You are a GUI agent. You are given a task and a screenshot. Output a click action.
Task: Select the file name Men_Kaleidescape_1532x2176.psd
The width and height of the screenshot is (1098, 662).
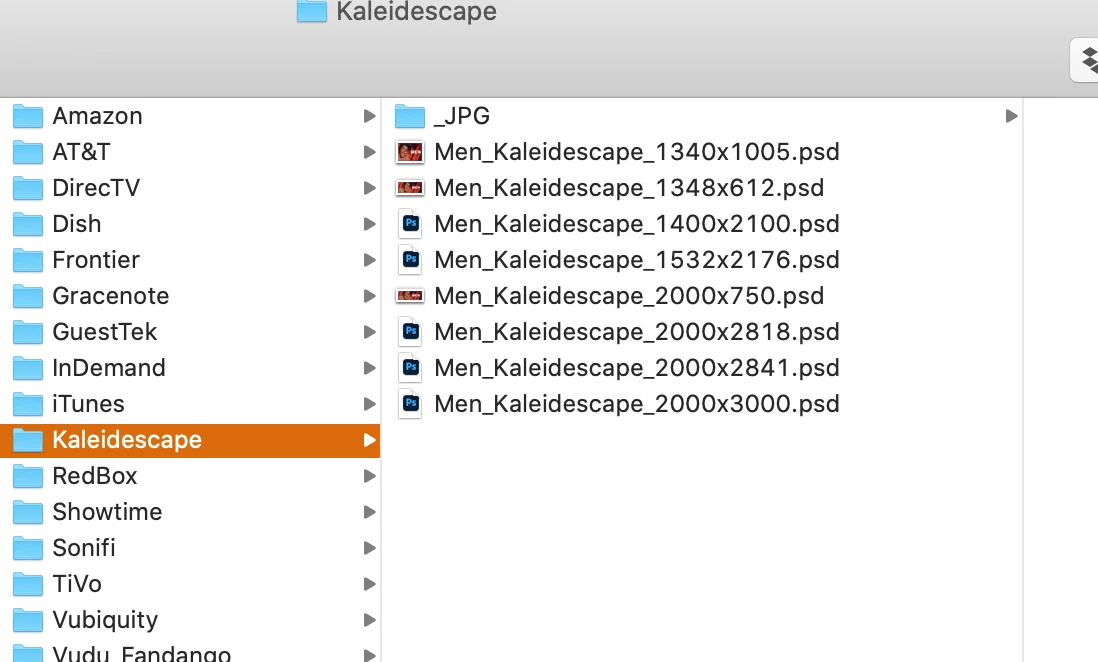637,260
